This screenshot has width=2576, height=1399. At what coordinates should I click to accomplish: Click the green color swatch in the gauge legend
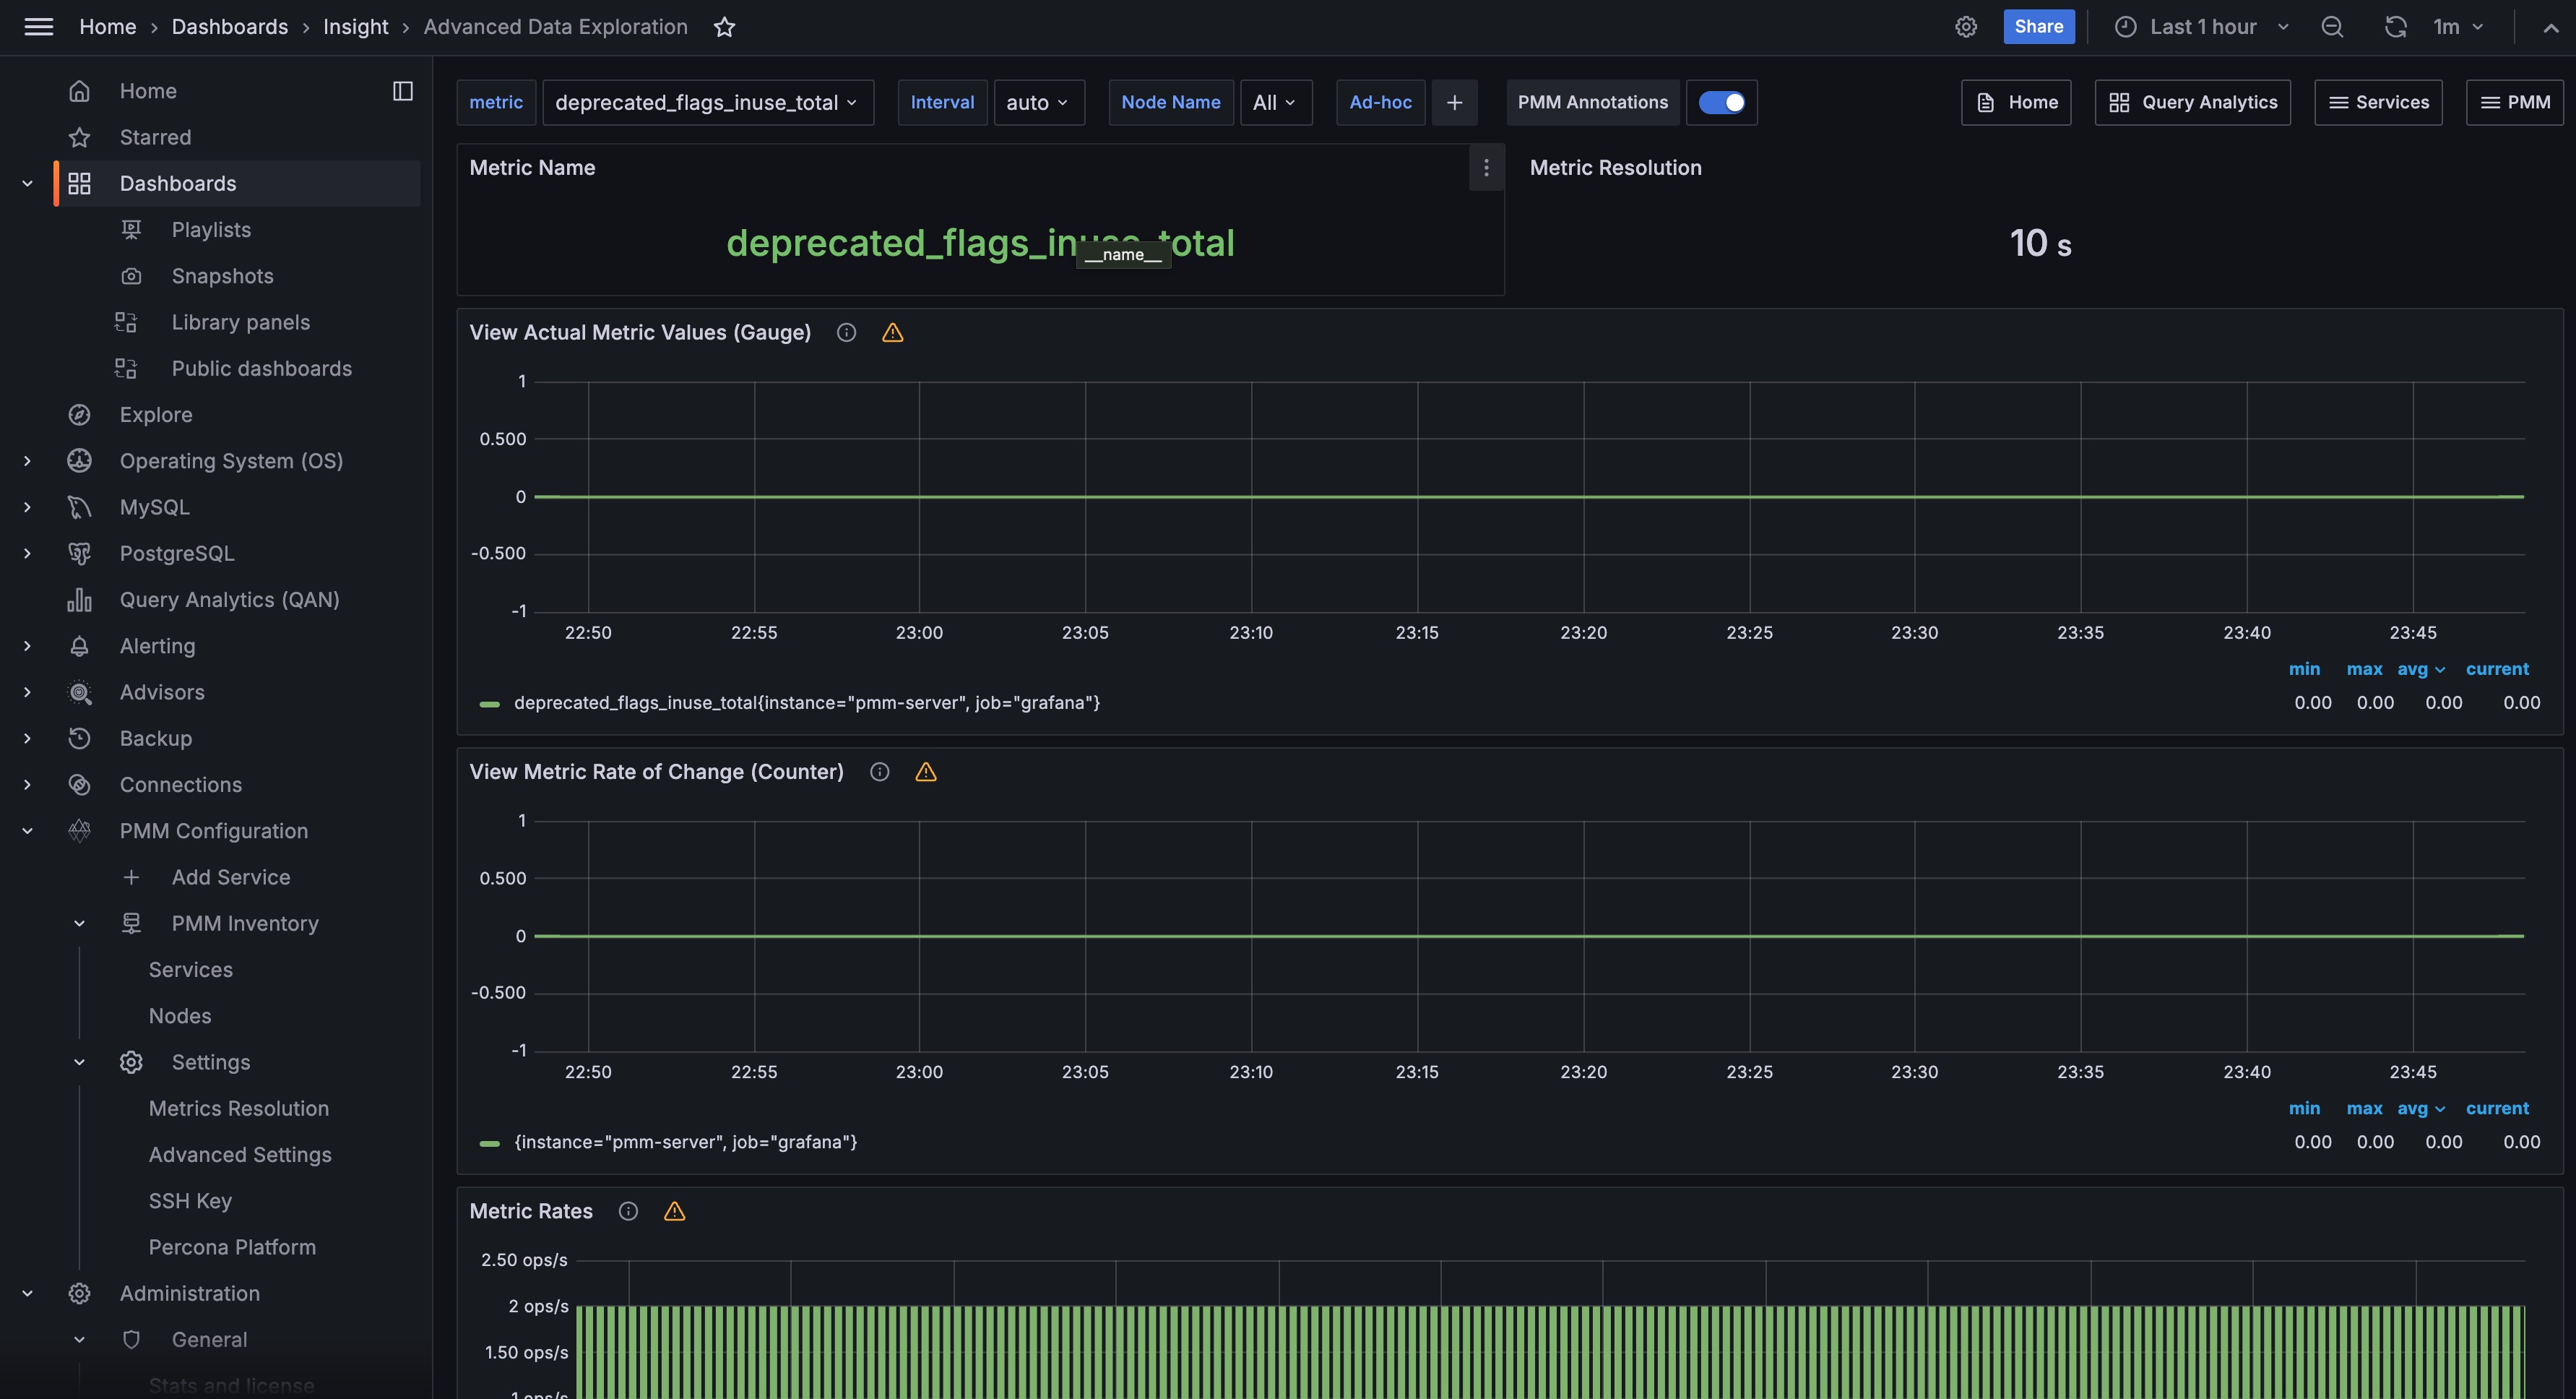pos(490,702)
